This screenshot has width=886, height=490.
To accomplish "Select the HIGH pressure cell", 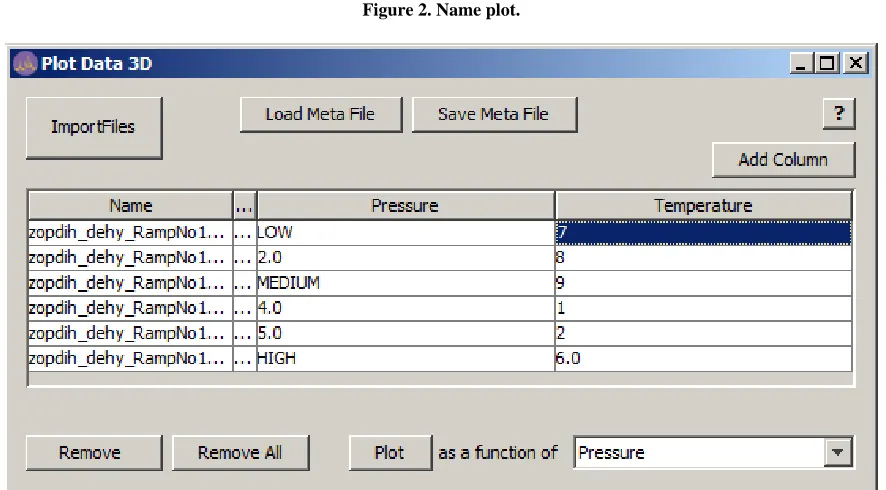I will pos(406,358).
